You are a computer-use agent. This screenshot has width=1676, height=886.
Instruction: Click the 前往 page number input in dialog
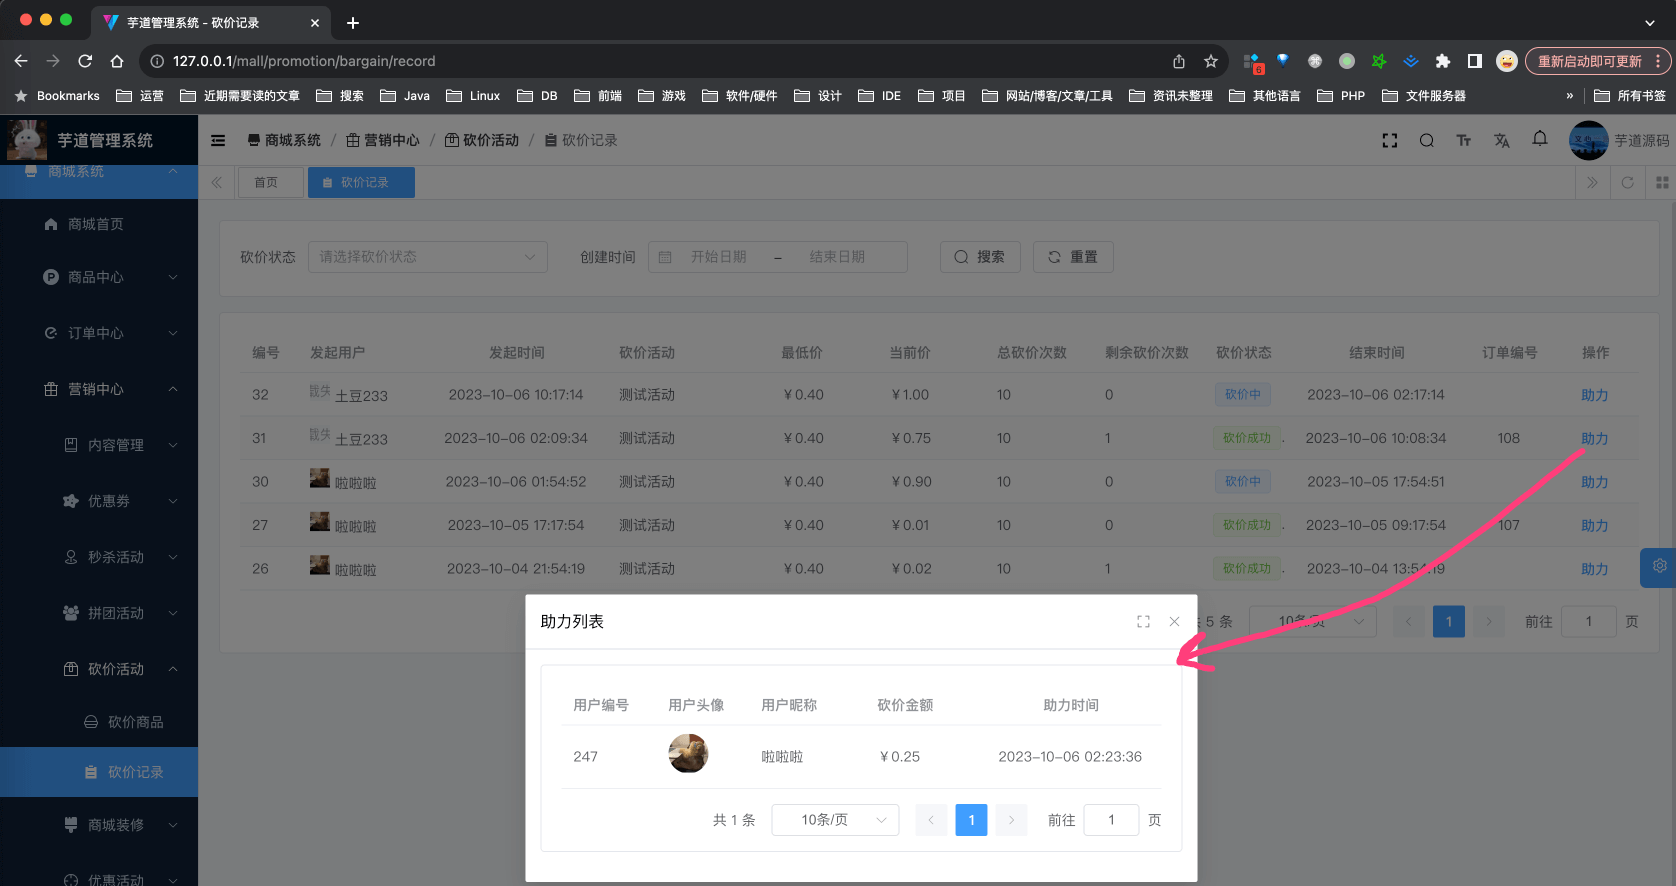(1110, 820)
